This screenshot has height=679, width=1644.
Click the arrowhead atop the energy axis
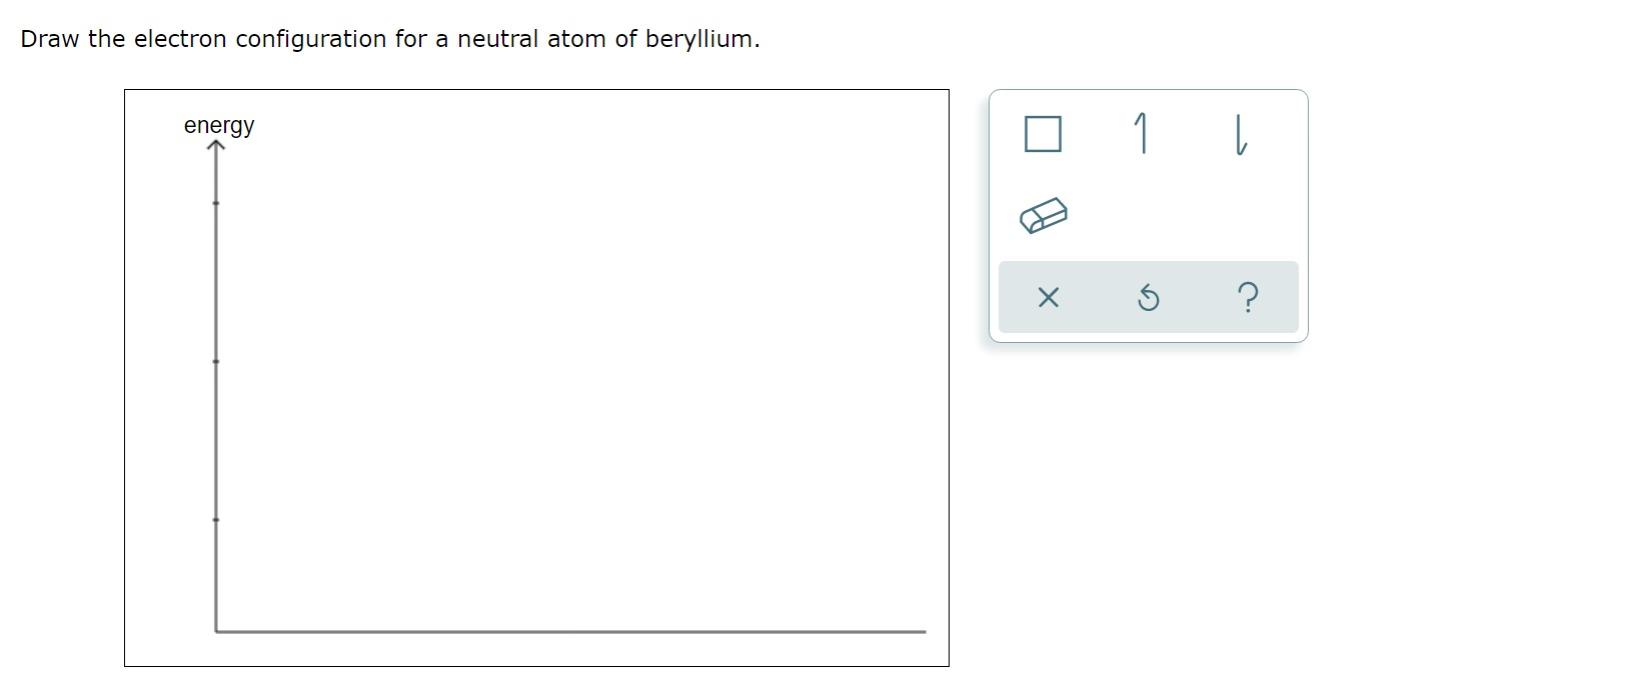click(216, 148)
